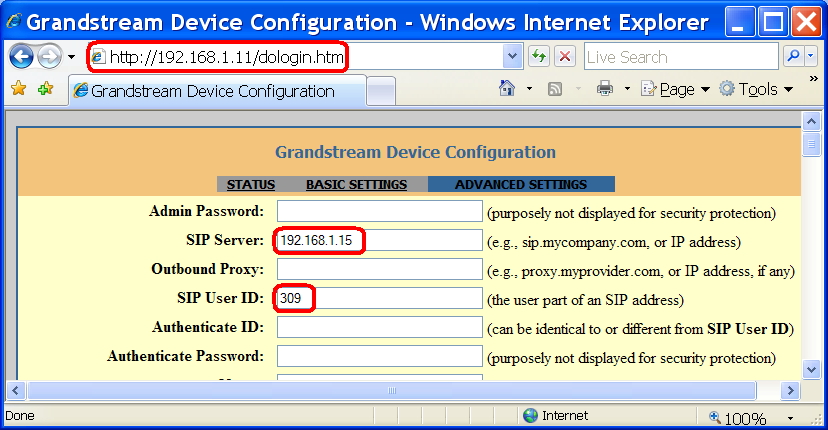Viewport: 828px width, 430px height.
Task: Go forward with the browser Forward arrow
Action: (50, 57)
